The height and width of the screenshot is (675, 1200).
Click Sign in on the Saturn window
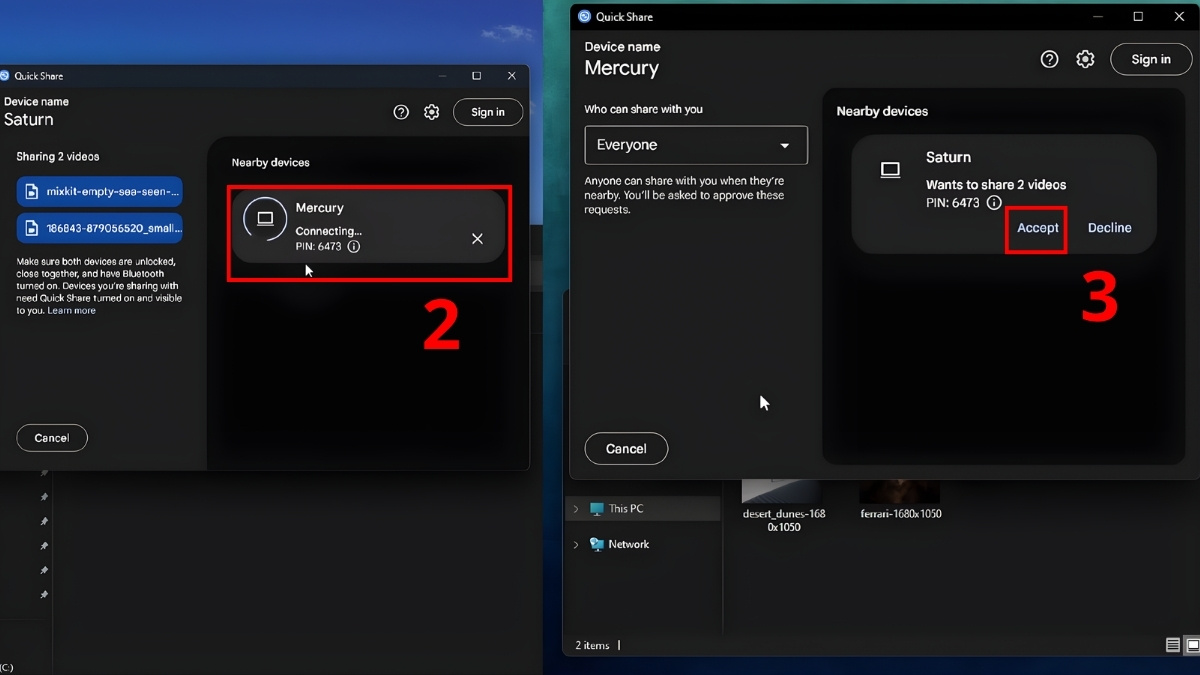click(488, 112)
